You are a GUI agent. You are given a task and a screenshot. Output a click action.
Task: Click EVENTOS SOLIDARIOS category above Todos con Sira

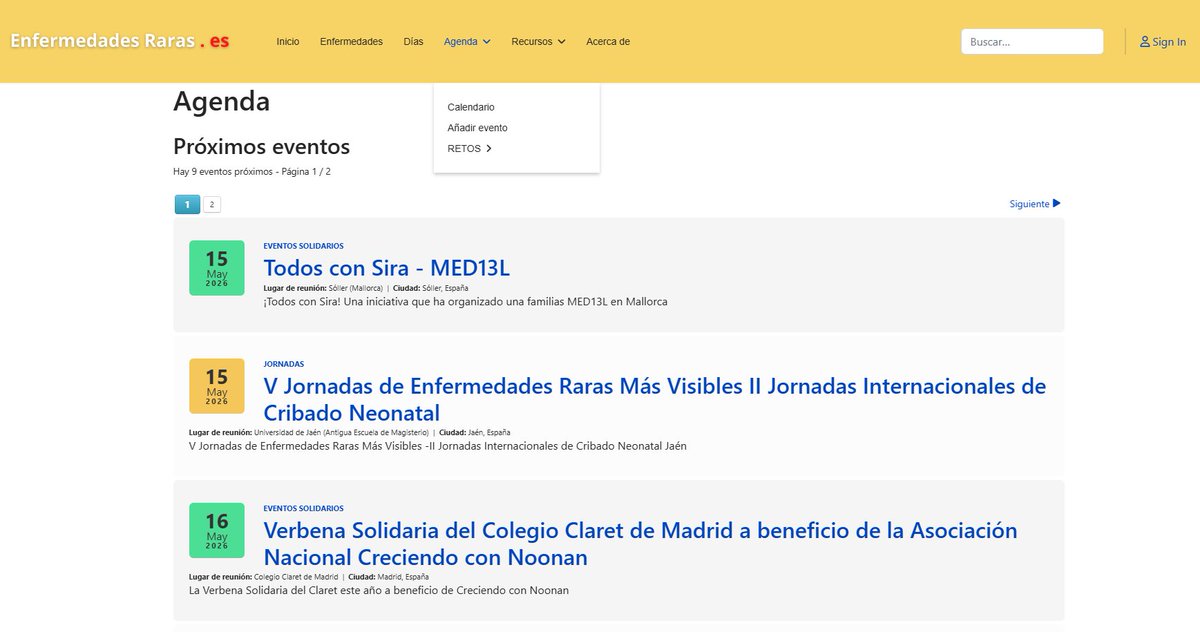click(x=303, y=246)
